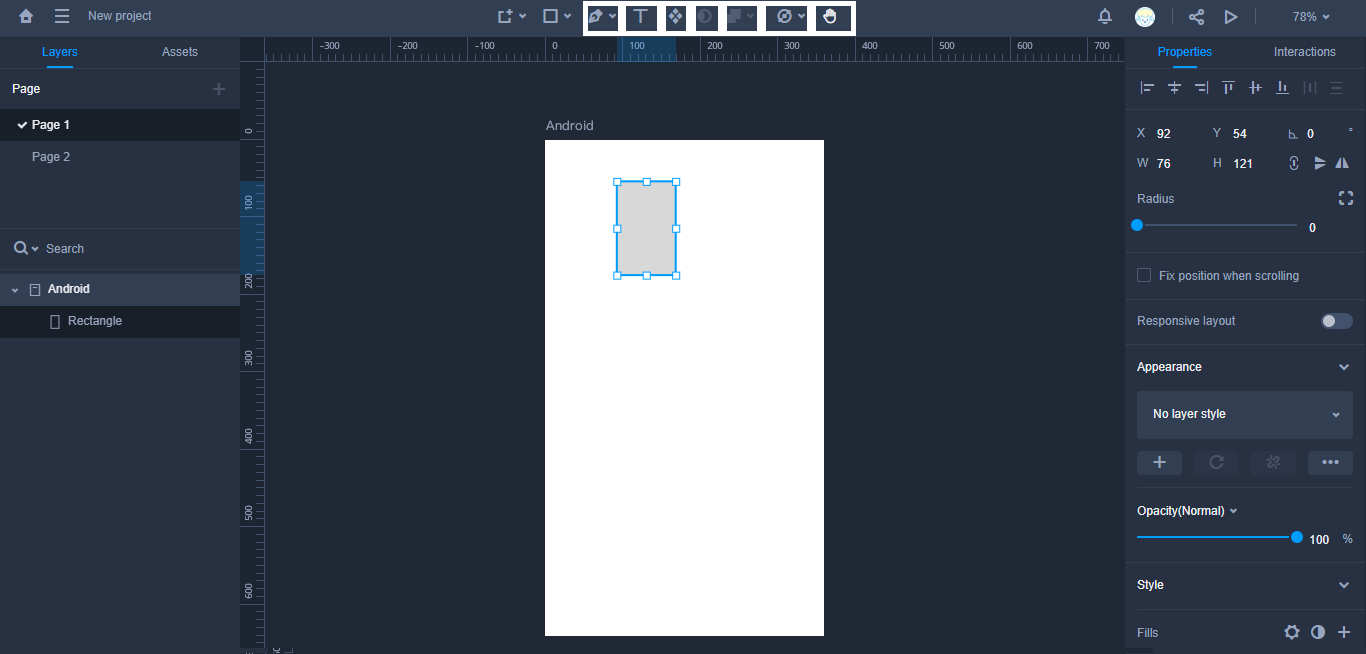Click the Android artboard label on canvas
Screen dimensions: 1366x654
point(569,126)
